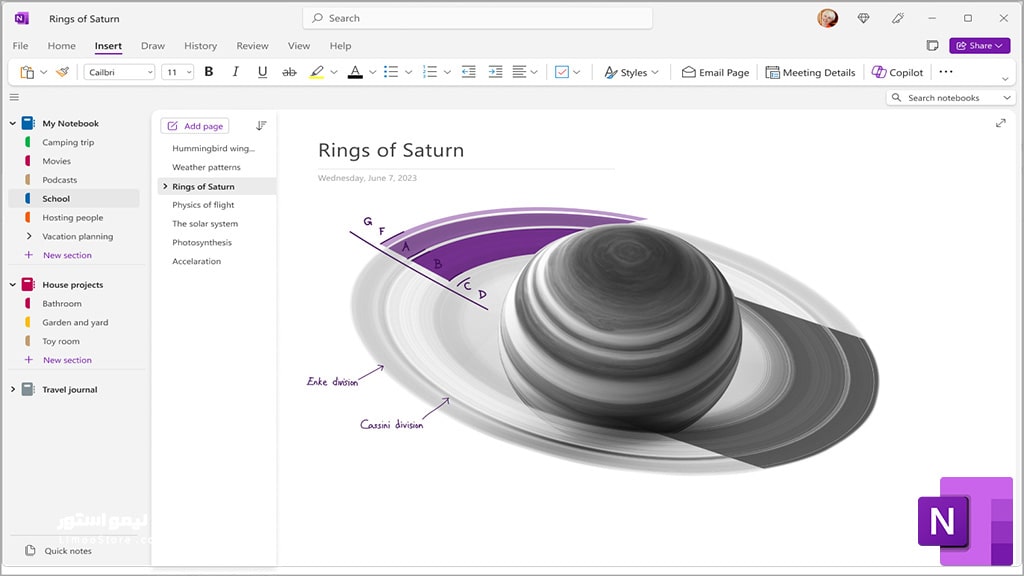The width and height of the screenshot is (1024, 576).
Task: Open the Review tab
Action: [252, 46]
